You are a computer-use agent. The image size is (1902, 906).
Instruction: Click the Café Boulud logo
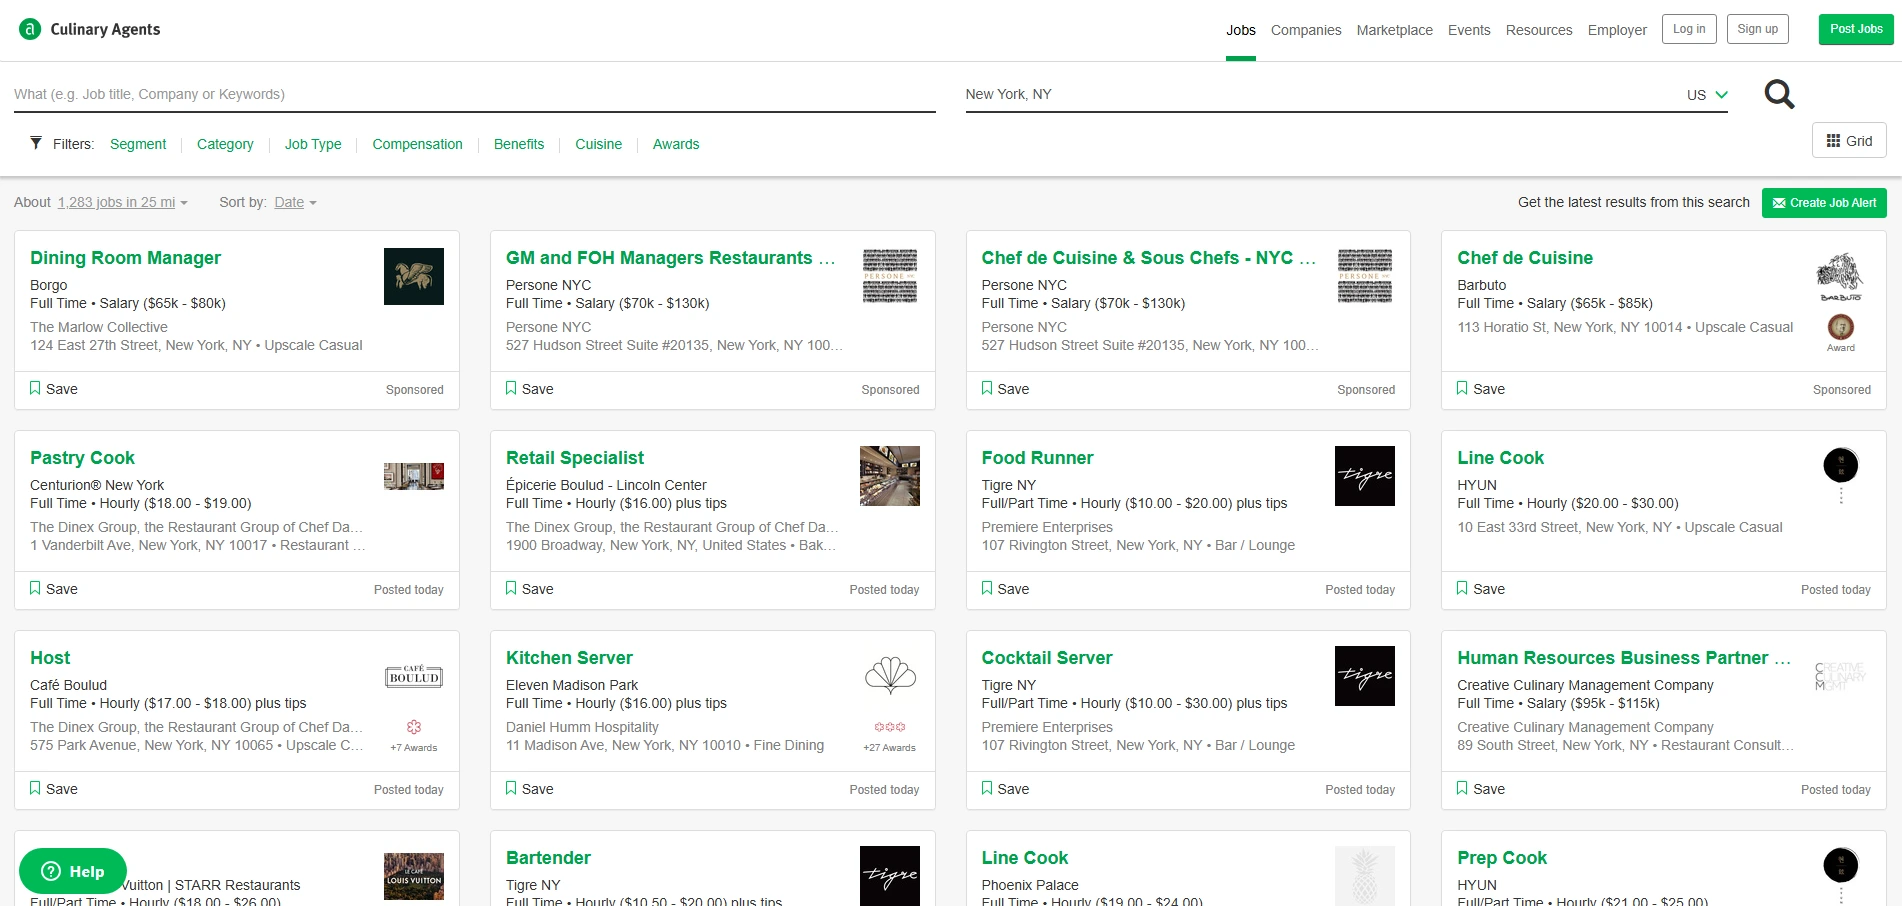pyautogui.click(x=414, y=676)
